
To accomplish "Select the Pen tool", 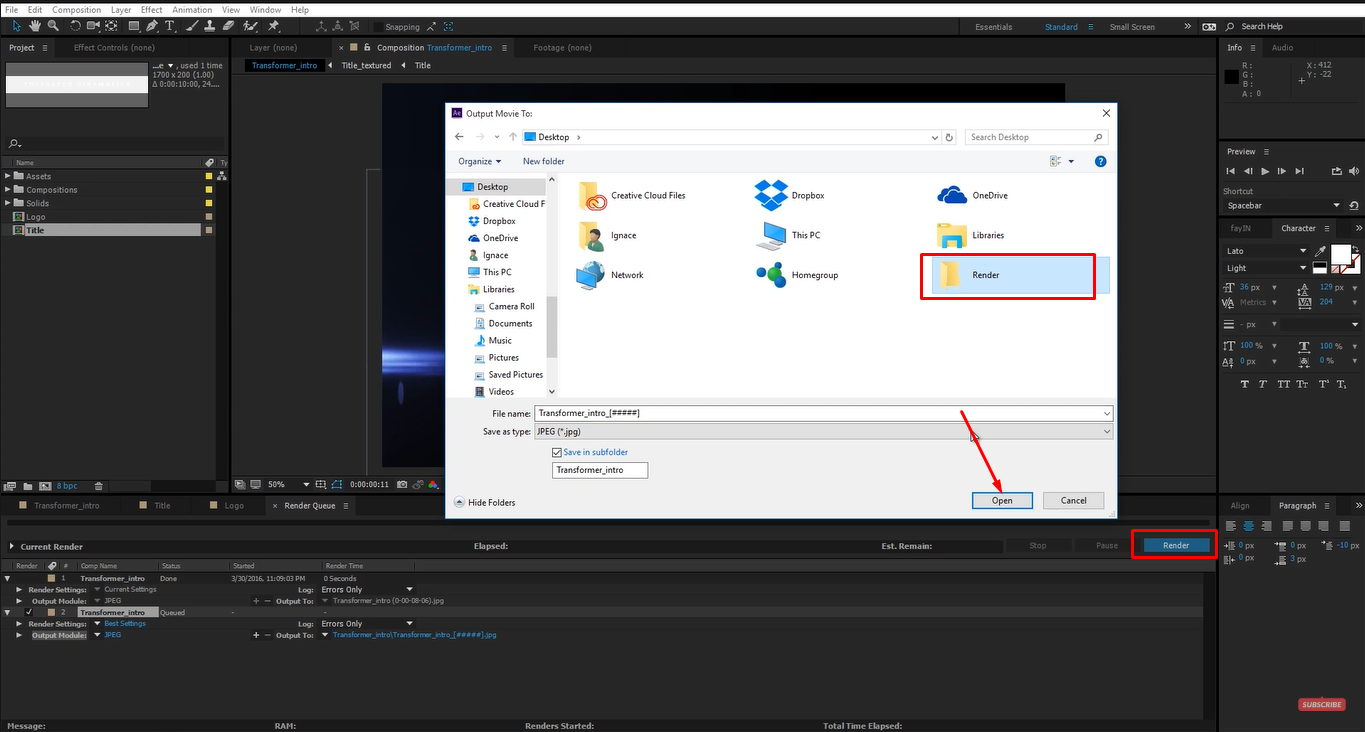I will pyautogui.click(x=152, y=27).
